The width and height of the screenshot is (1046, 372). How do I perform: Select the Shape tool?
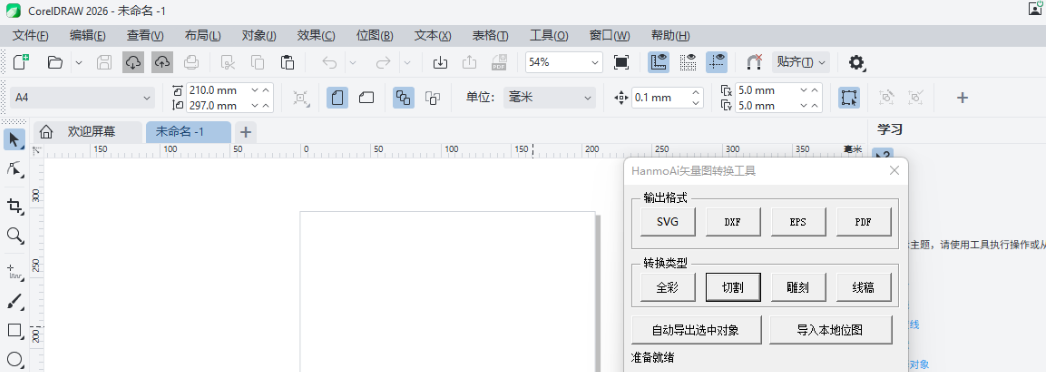[x=14, y=169]
